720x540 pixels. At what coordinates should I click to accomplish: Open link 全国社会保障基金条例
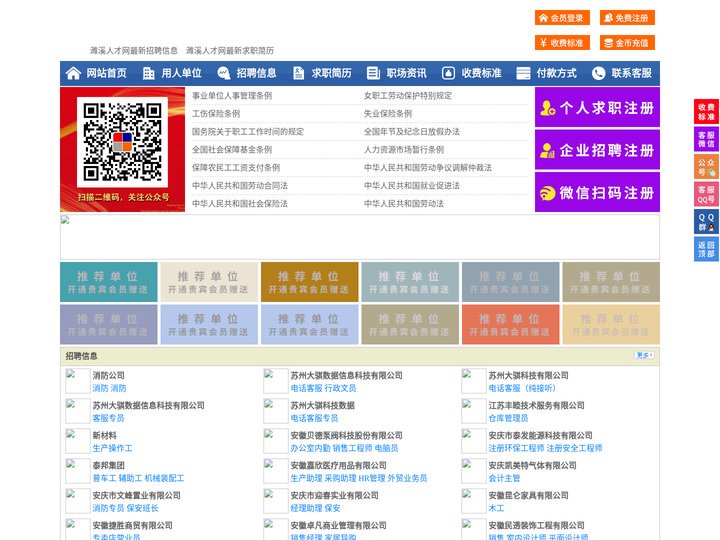[232, 149]
